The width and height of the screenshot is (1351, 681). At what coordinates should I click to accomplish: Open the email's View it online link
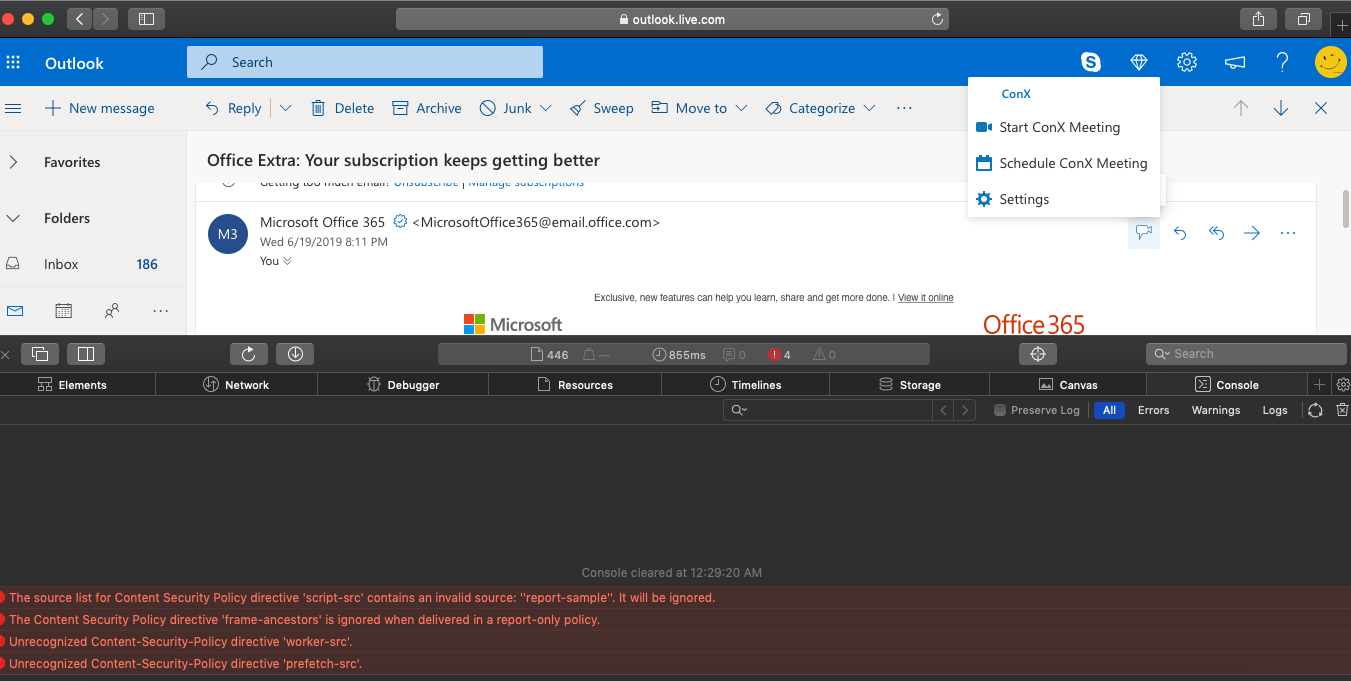[925, 297]
